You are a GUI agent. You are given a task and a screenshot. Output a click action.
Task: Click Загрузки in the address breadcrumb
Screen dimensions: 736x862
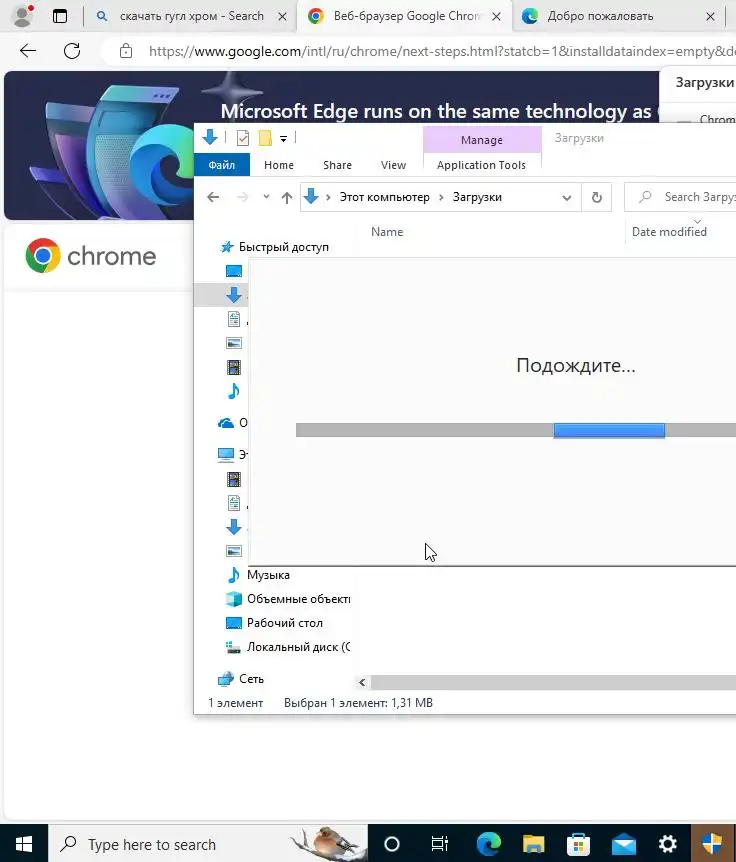click(x=477, y=197)
